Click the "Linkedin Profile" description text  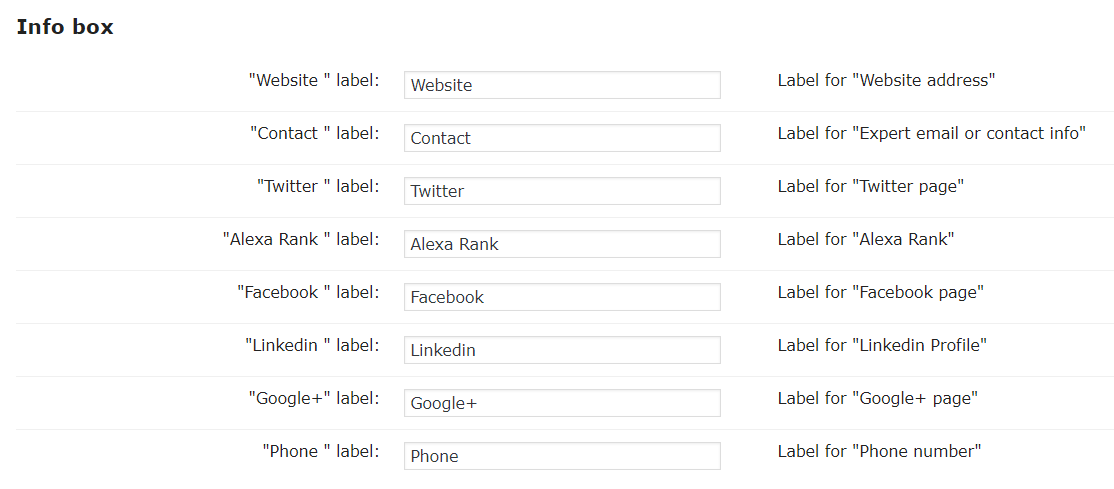882,345
